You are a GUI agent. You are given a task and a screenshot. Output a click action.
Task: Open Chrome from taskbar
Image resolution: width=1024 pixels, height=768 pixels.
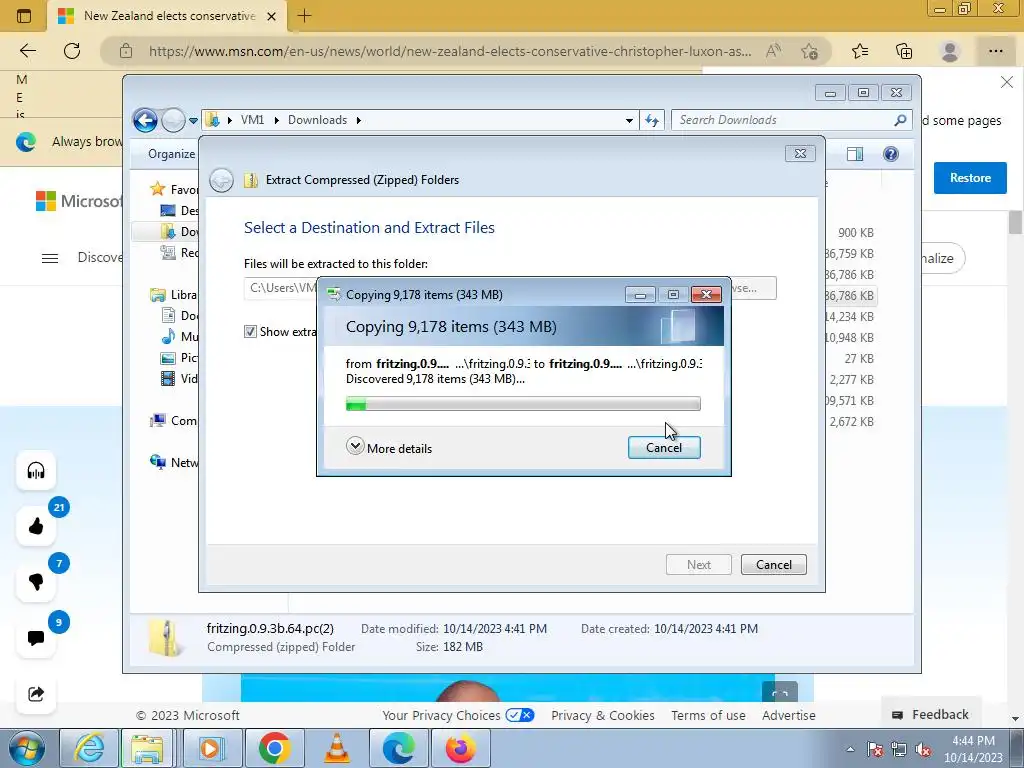coord(274,748)
